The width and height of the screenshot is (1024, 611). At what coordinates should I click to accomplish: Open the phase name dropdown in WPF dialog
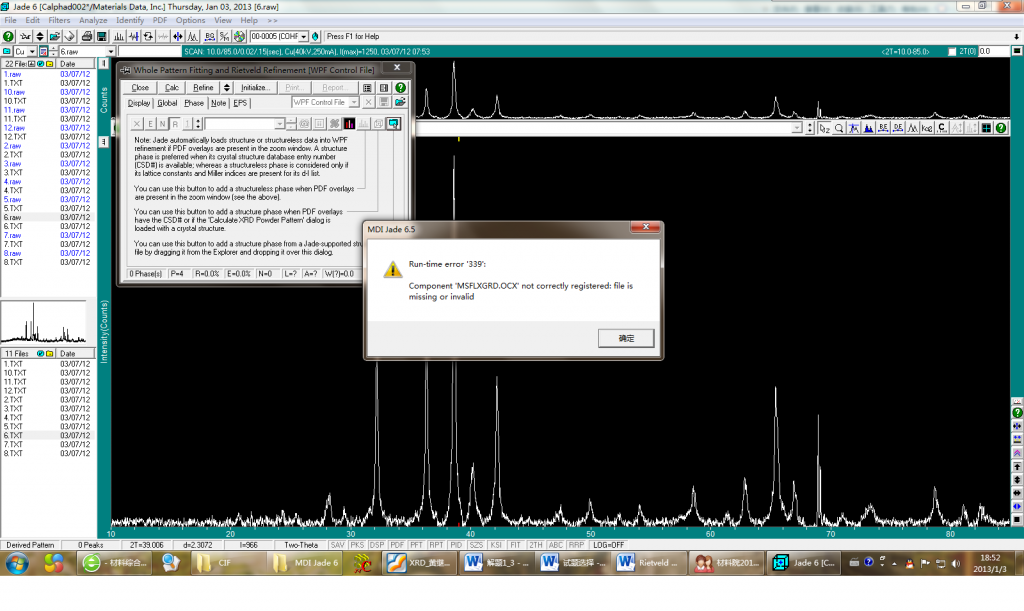[x=280, y=124]
